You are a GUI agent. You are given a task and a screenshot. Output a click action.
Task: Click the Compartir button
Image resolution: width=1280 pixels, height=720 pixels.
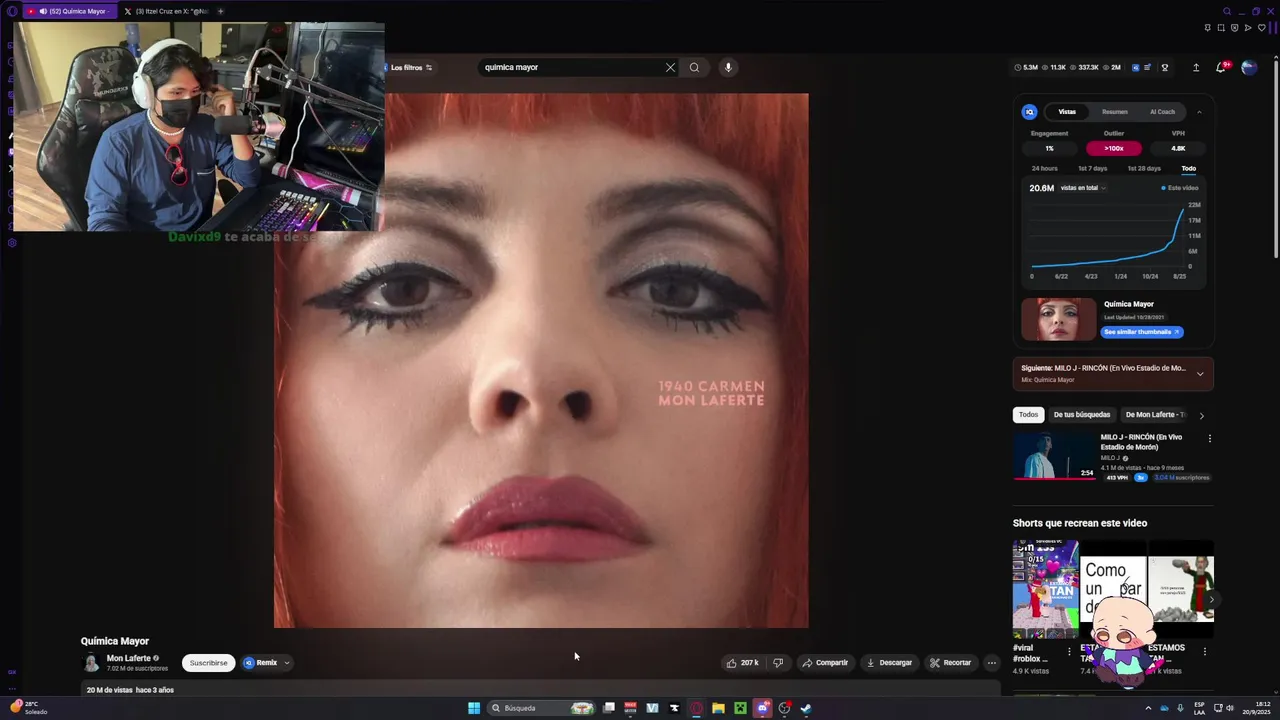[x=825, y=662]
